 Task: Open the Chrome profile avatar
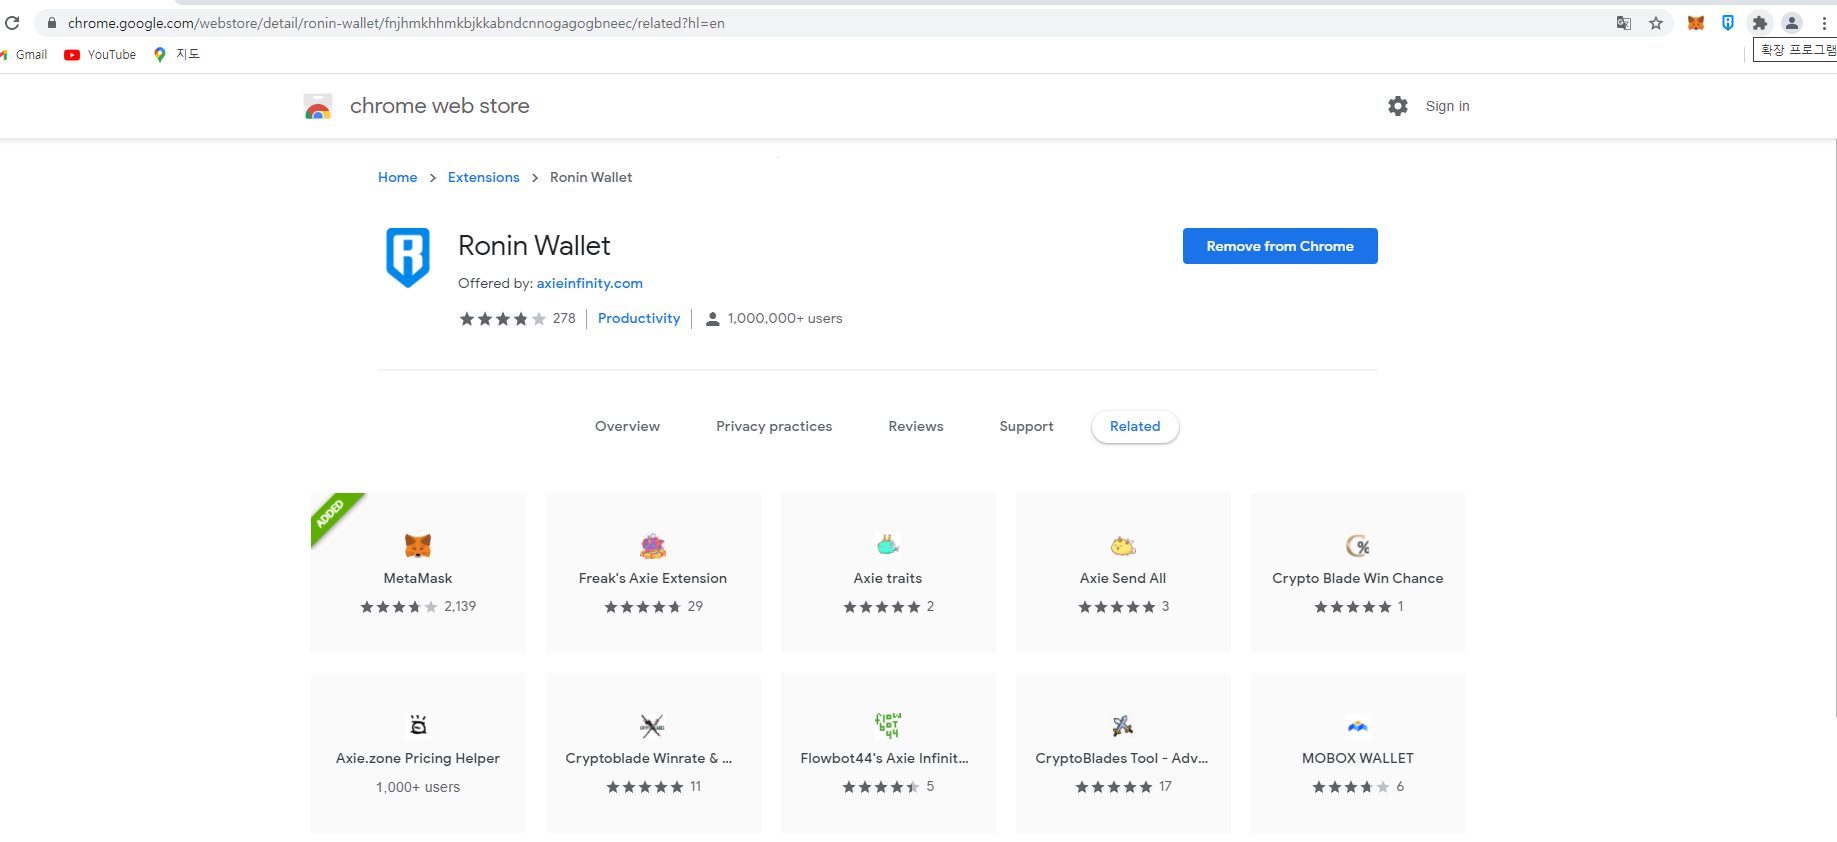[x=1792, y=23]
